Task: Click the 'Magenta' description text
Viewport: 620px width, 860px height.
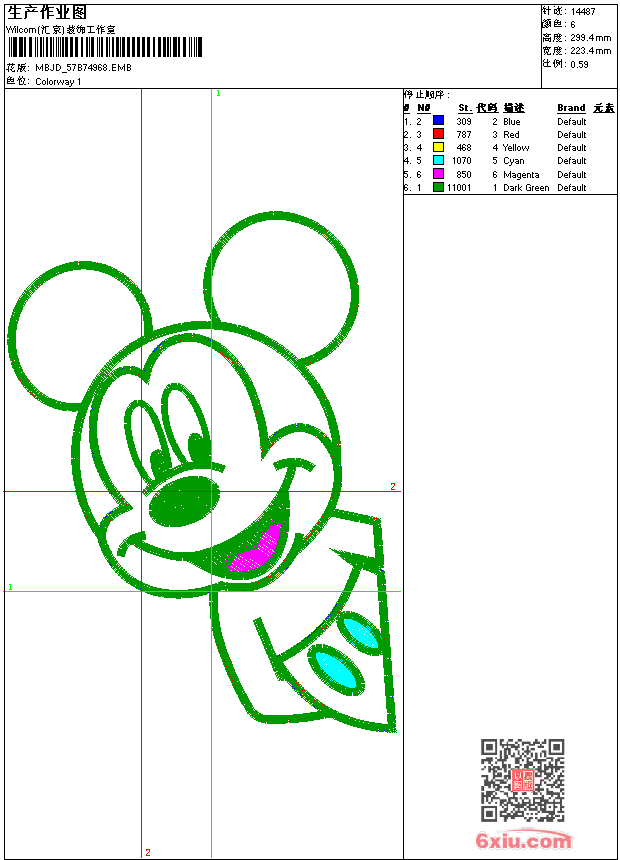Action: [521, 174]
